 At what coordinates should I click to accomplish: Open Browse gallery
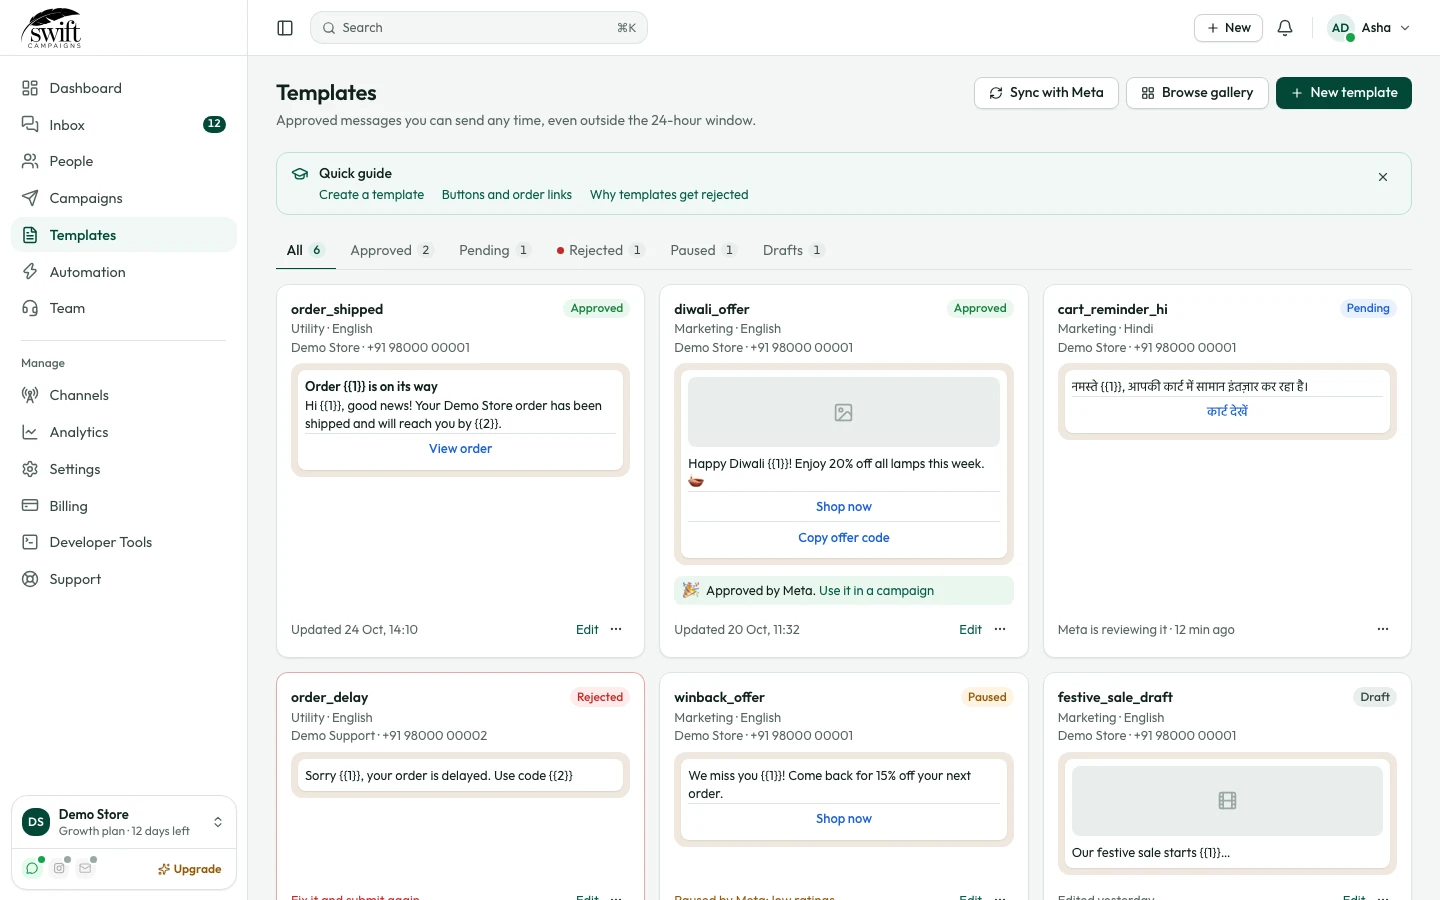1197,93
